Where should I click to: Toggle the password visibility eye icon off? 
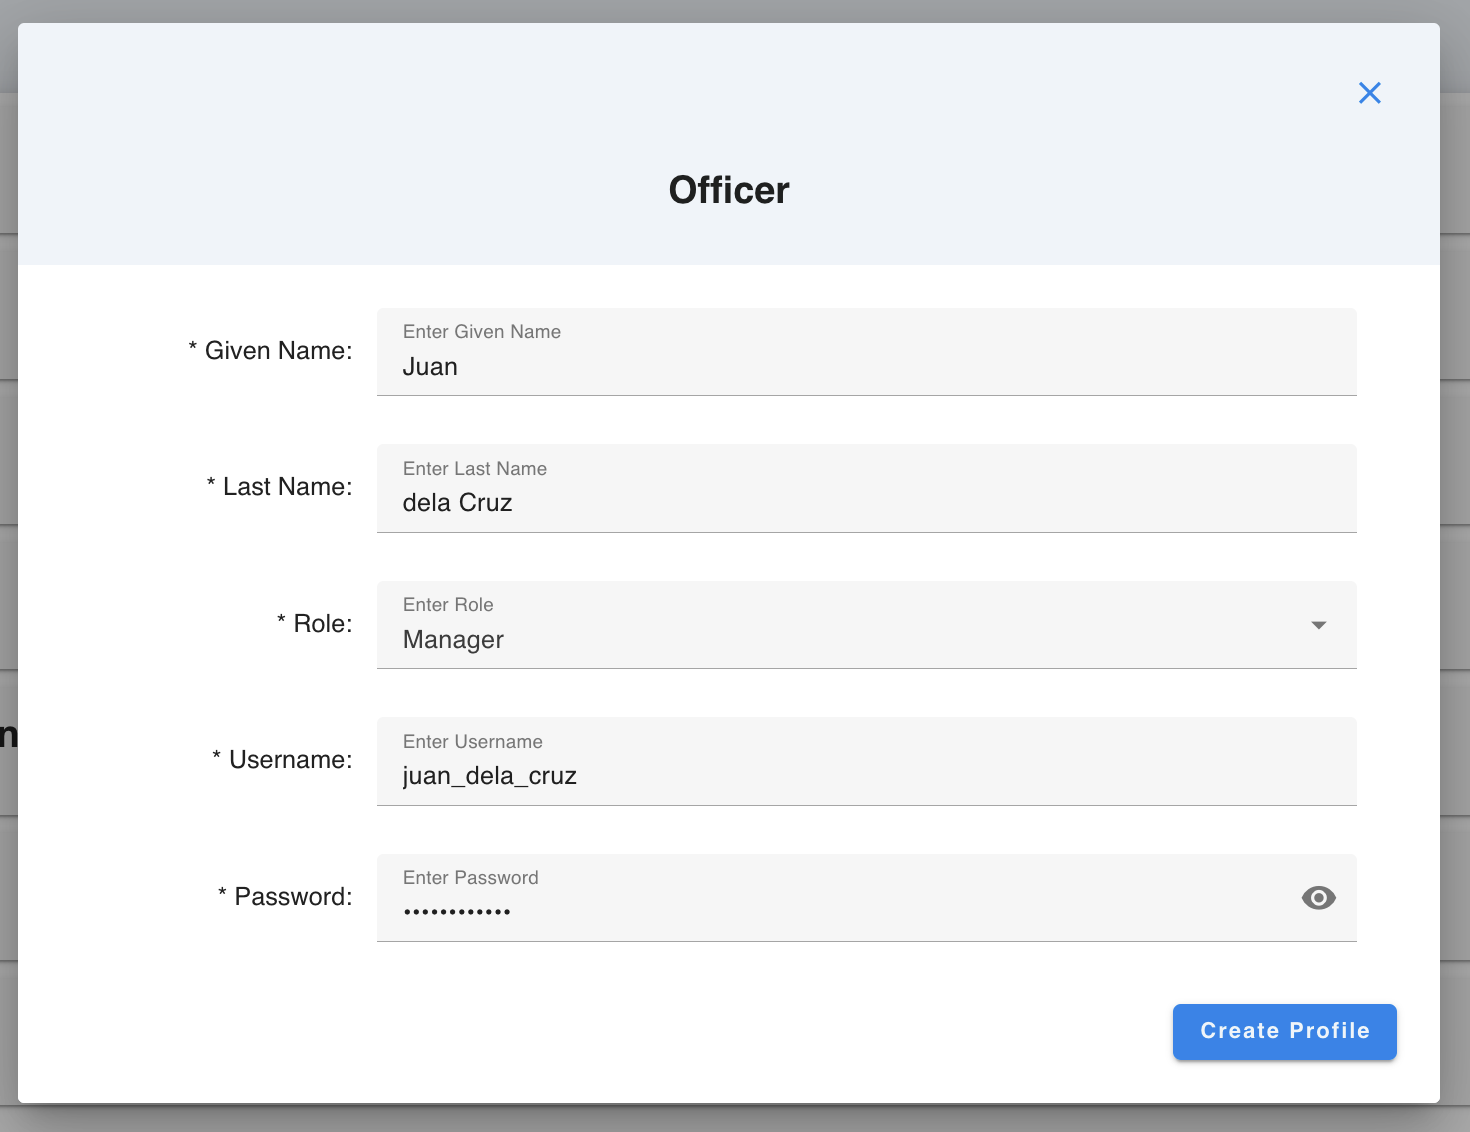tap(1318, 897)
